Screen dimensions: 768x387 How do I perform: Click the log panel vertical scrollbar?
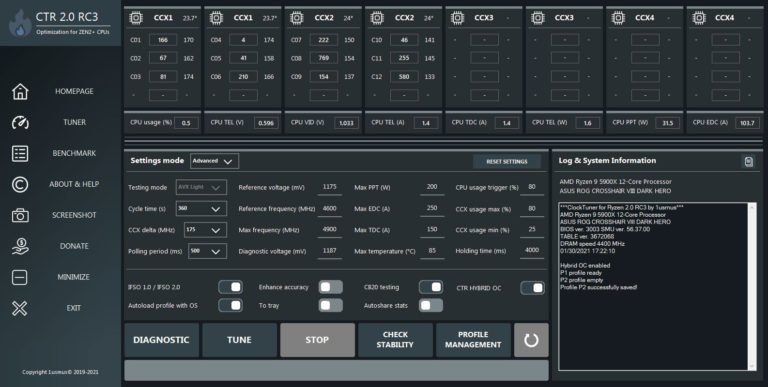[x=752, y=287]
